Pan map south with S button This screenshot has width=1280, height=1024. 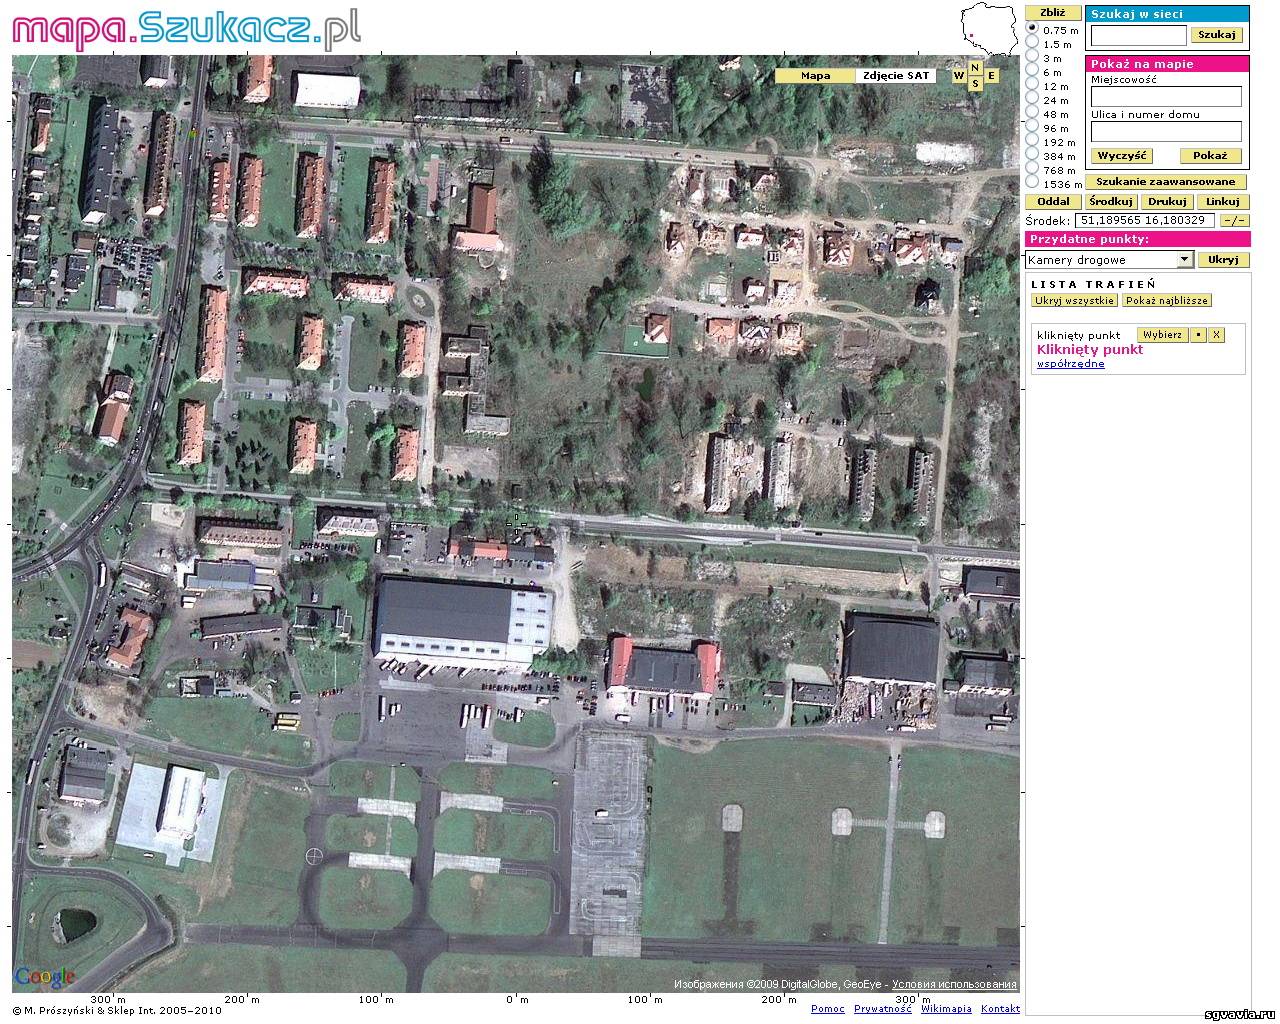tap(974, 84)
